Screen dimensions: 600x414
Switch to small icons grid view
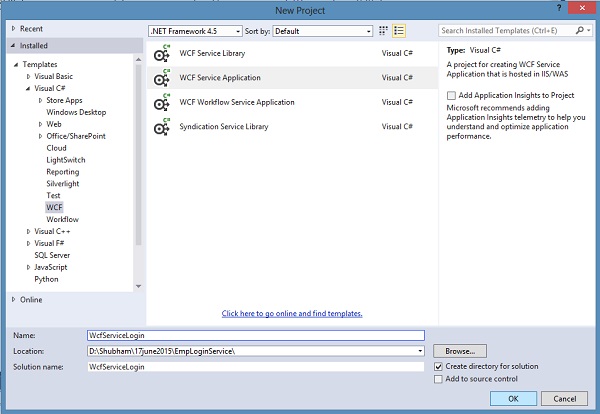[383, 31]
